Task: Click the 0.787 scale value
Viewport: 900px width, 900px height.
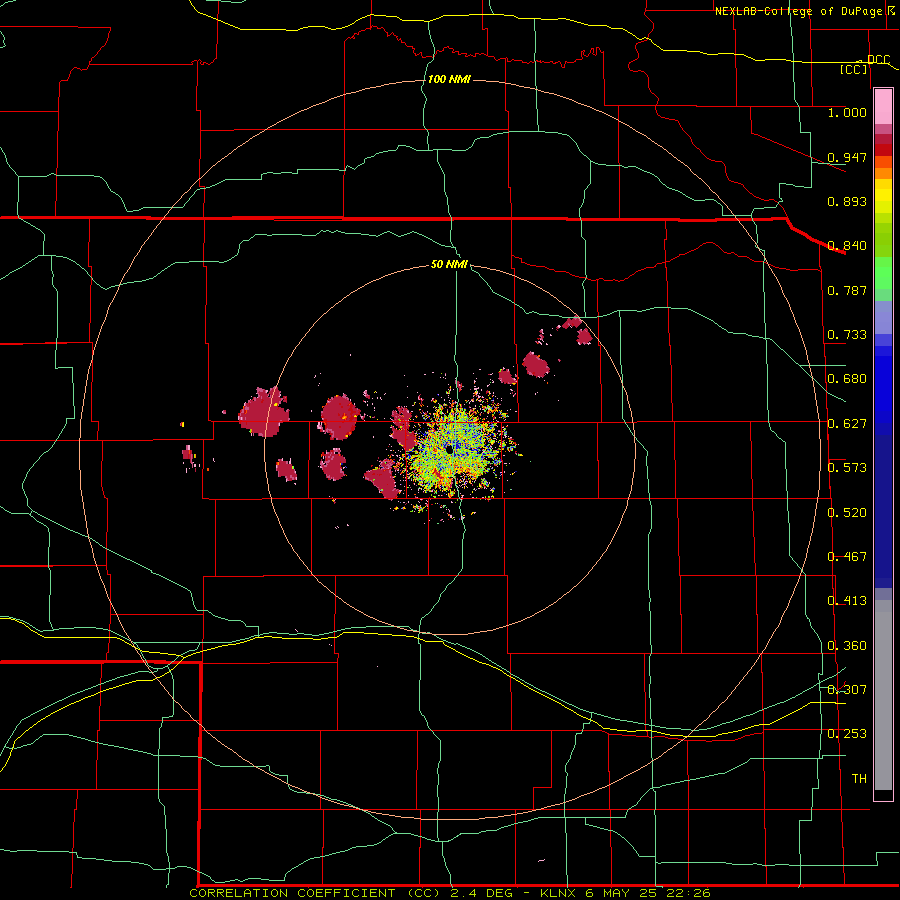Action: coord(847,290)
